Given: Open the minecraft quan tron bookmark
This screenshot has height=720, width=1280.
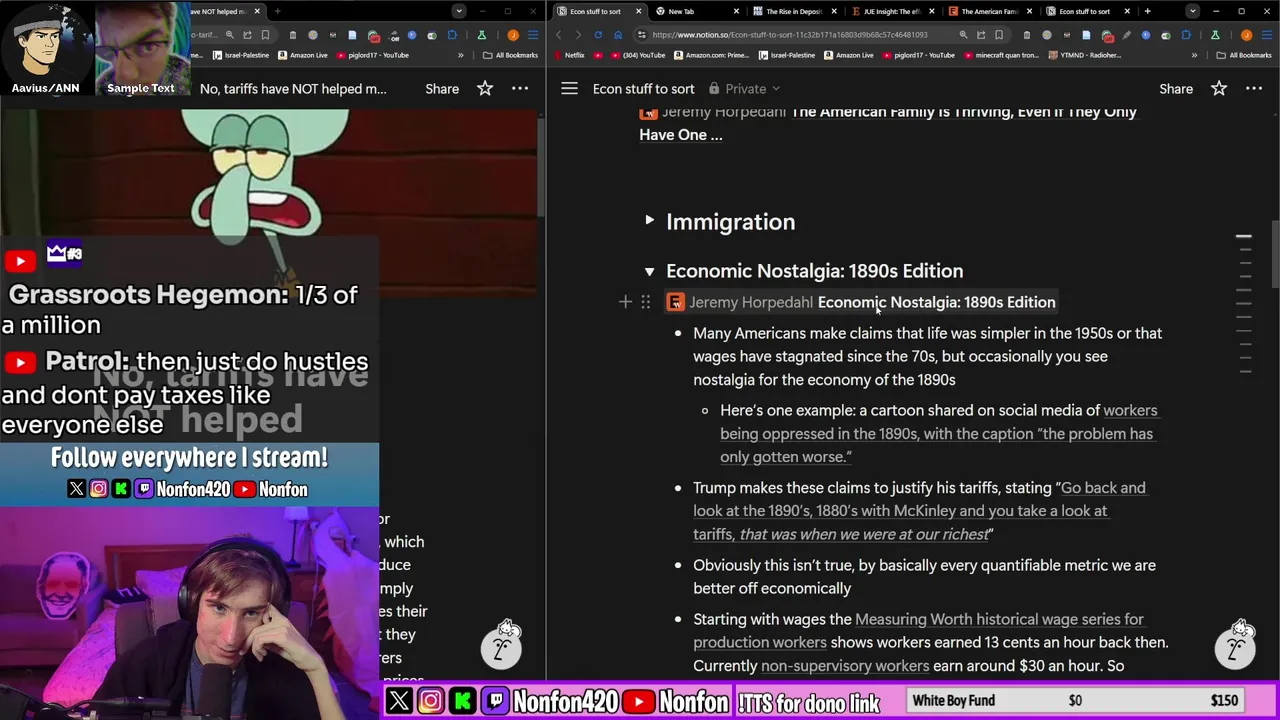Looking at the screenshot, I should tap(1002, 55).
